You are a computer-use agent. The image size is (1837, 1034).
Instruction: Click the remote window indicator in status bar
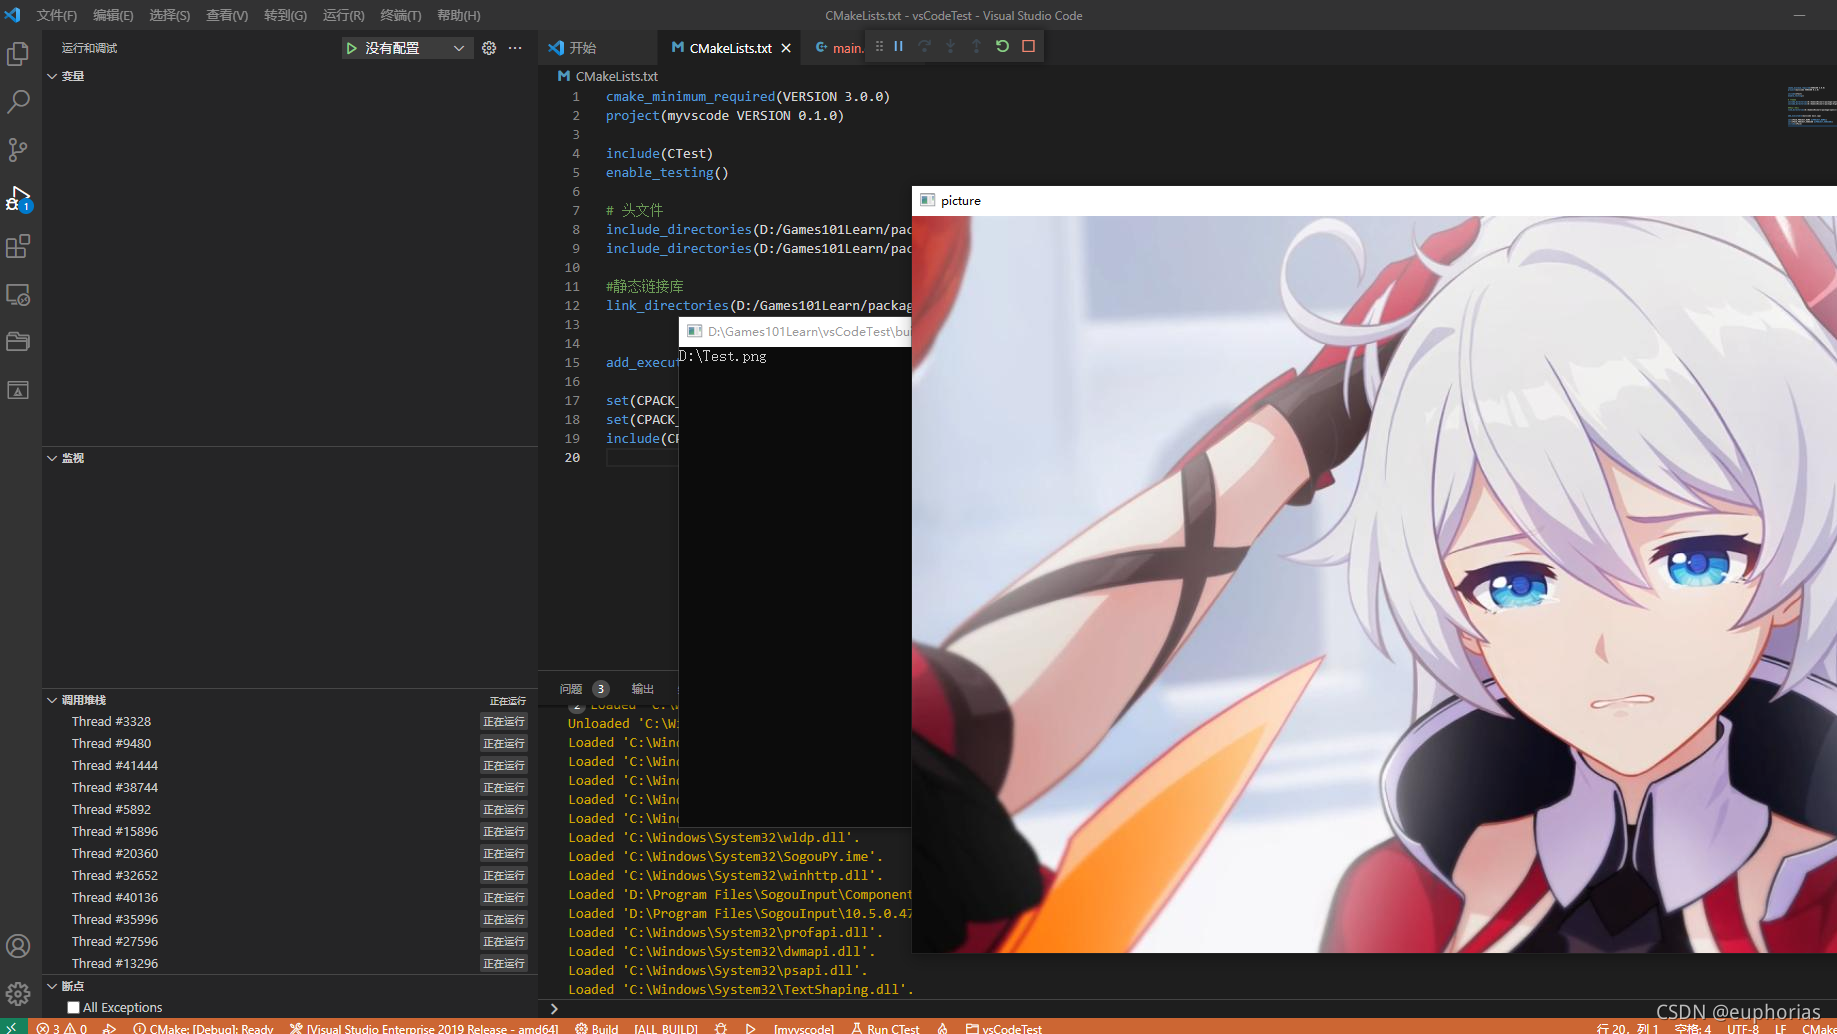click(x=13, y=1027)
